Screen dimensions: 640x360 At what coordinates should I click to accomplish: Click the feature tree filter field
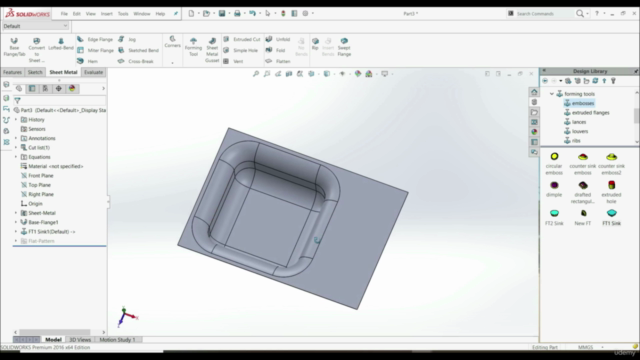click(x=59, y=100)
